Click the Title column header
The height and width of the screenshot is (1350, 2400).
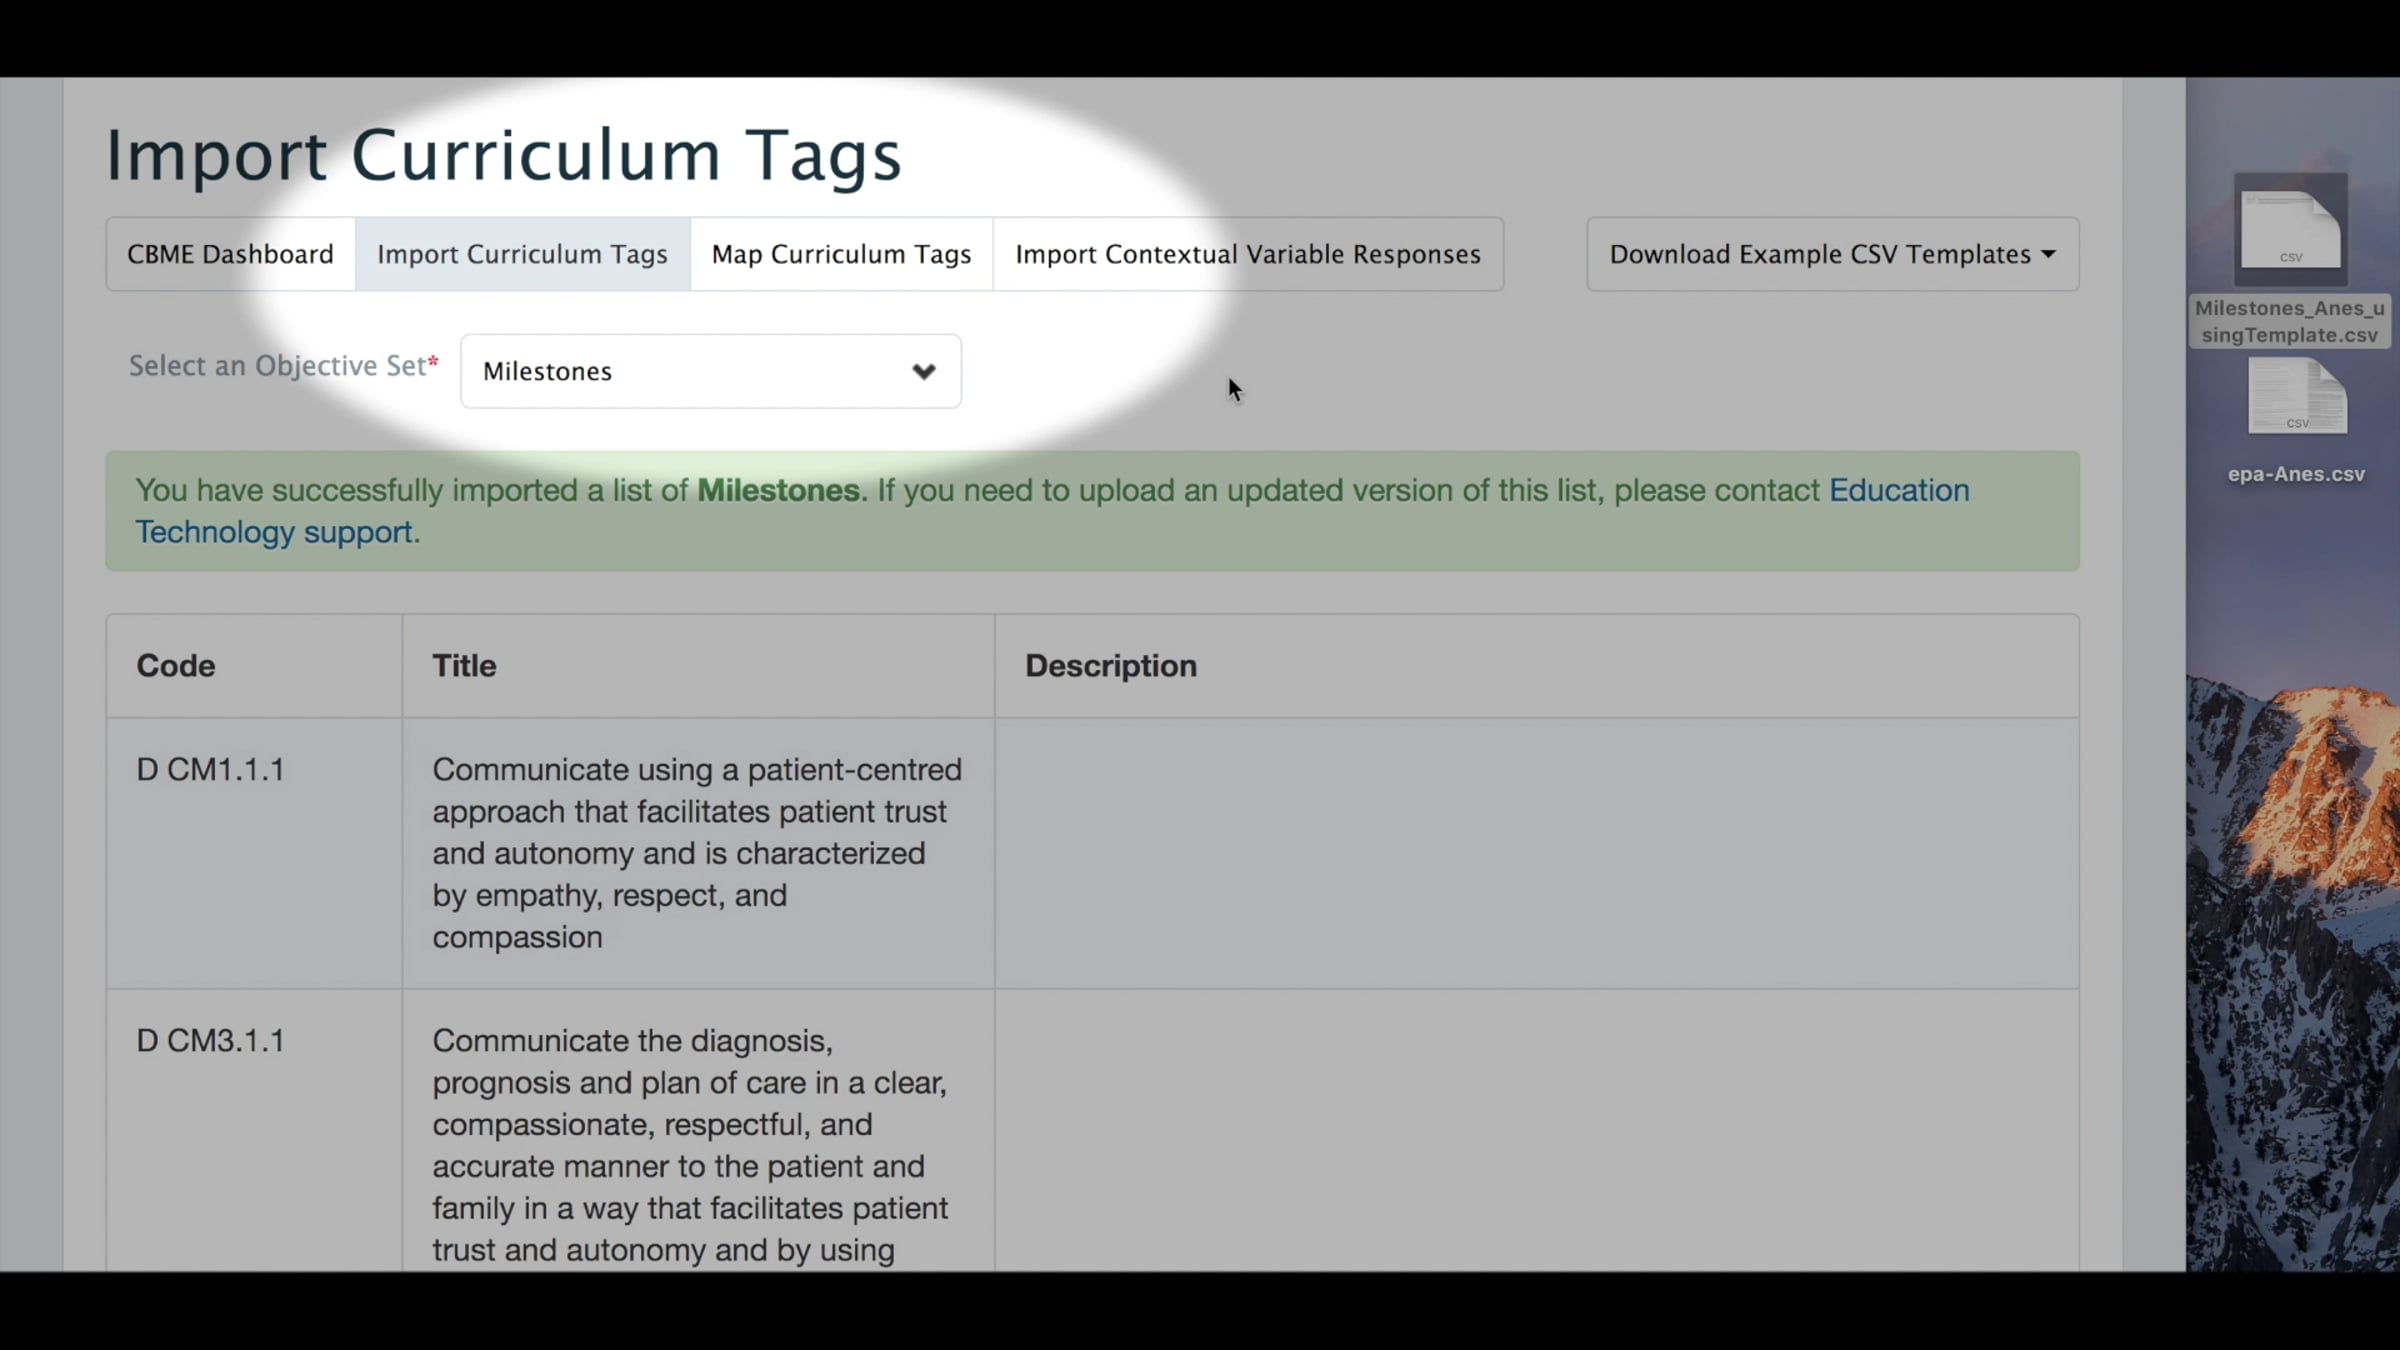[464, 665]
